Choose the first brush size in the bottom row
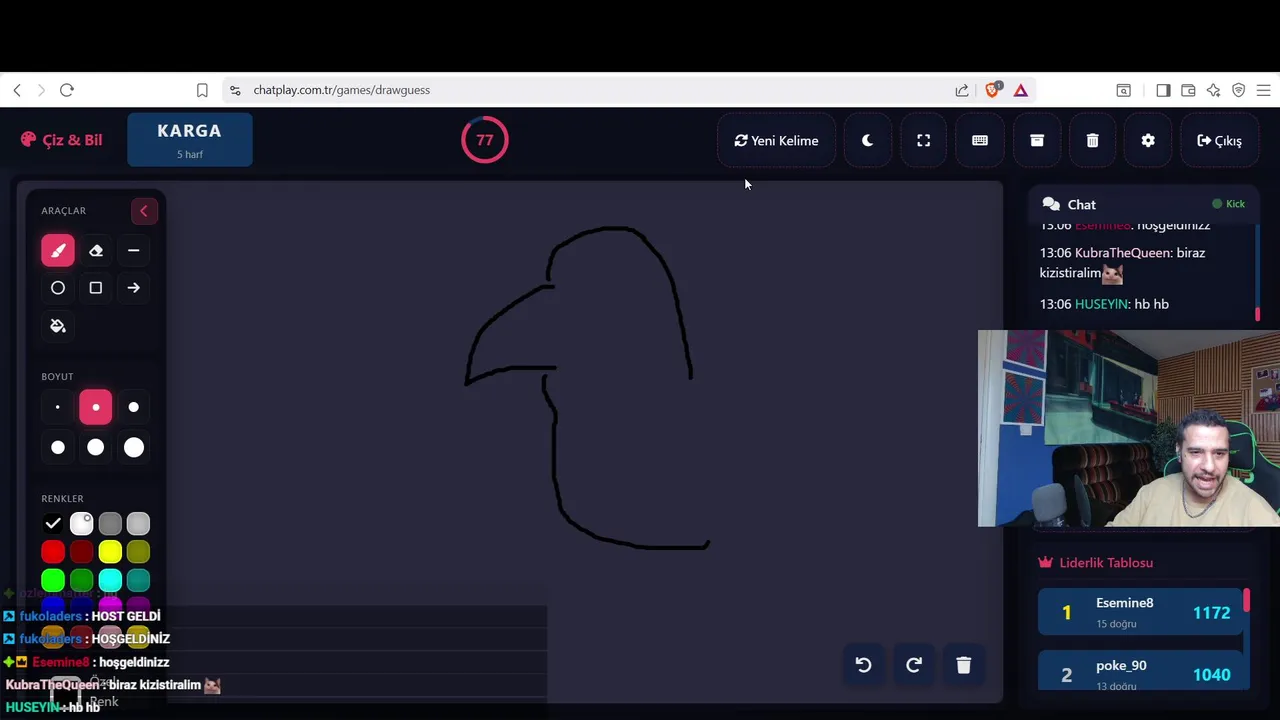Image resolution: width=1280 pixels, height=720 pixels. (58, 447)
